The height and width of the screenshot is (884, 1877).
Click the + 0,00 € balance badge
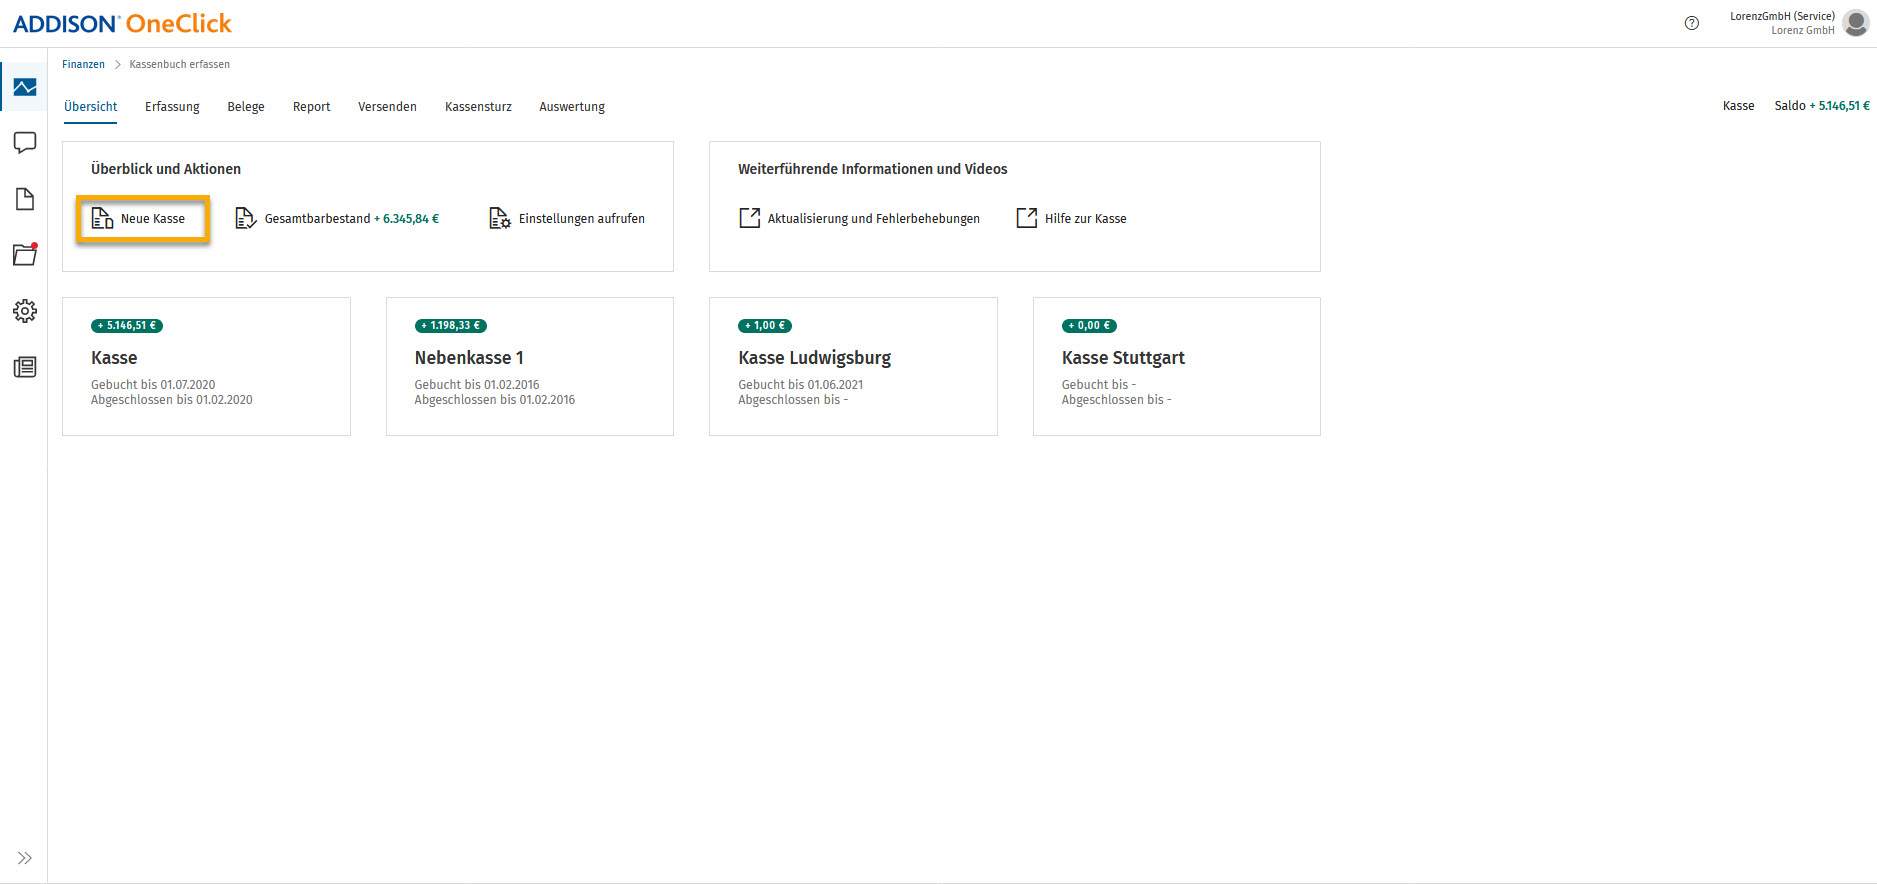[x=1089, y=326]
